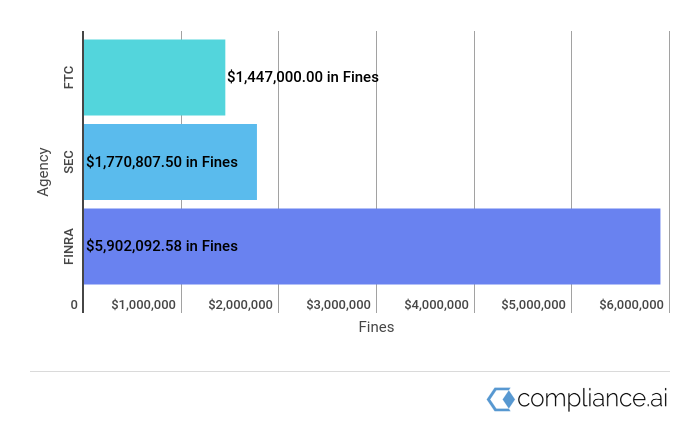Click the Agency vertical axis title
Image resolution: width=700 pixels, height=428 pixels.
click(43, 171)
